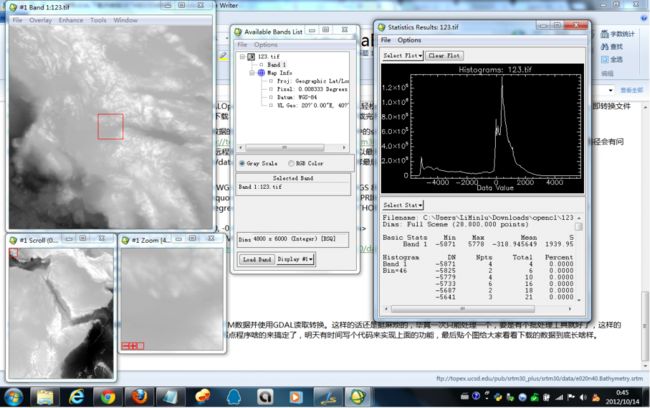Click the clock showing 0:45
Screen dimensions: 650x408
(622, 392)
